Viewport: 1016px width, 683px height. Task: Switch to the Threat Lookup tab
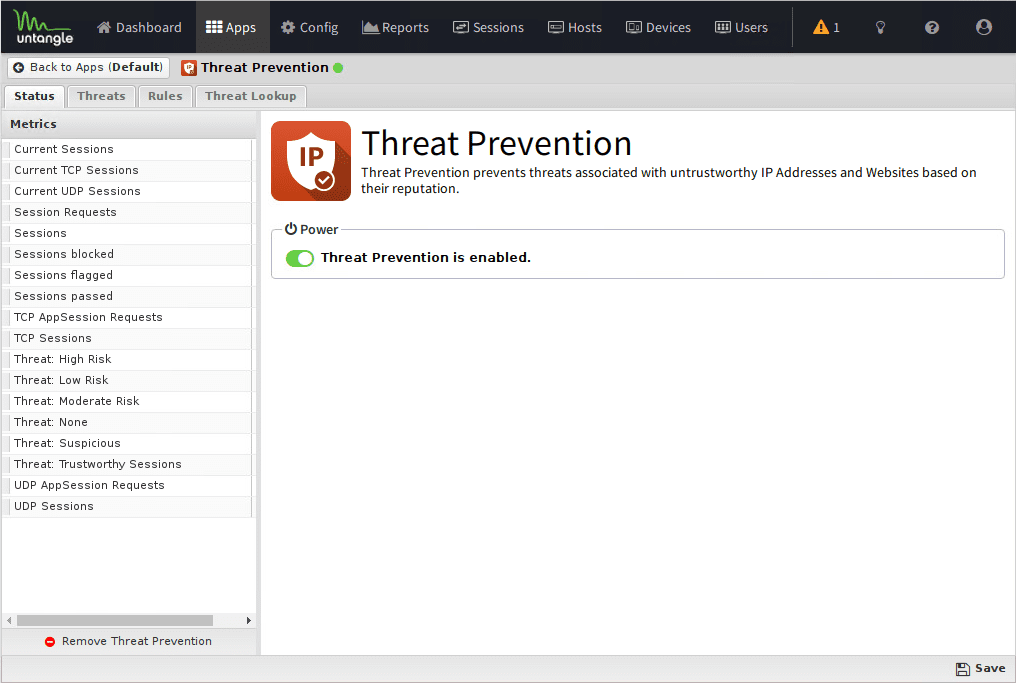coord(251,96)
